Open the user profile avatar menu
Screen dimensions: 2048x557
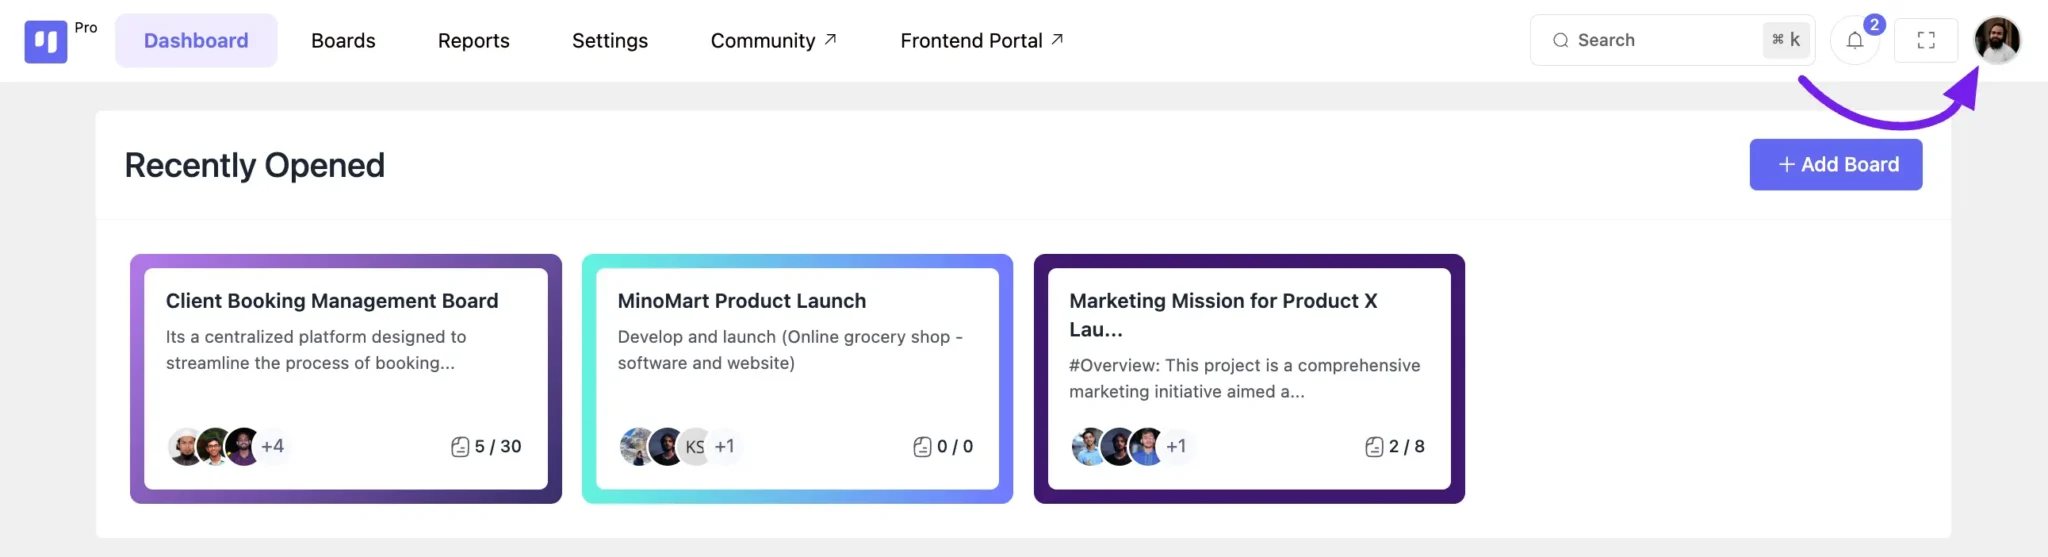(x=1997, y=41)
